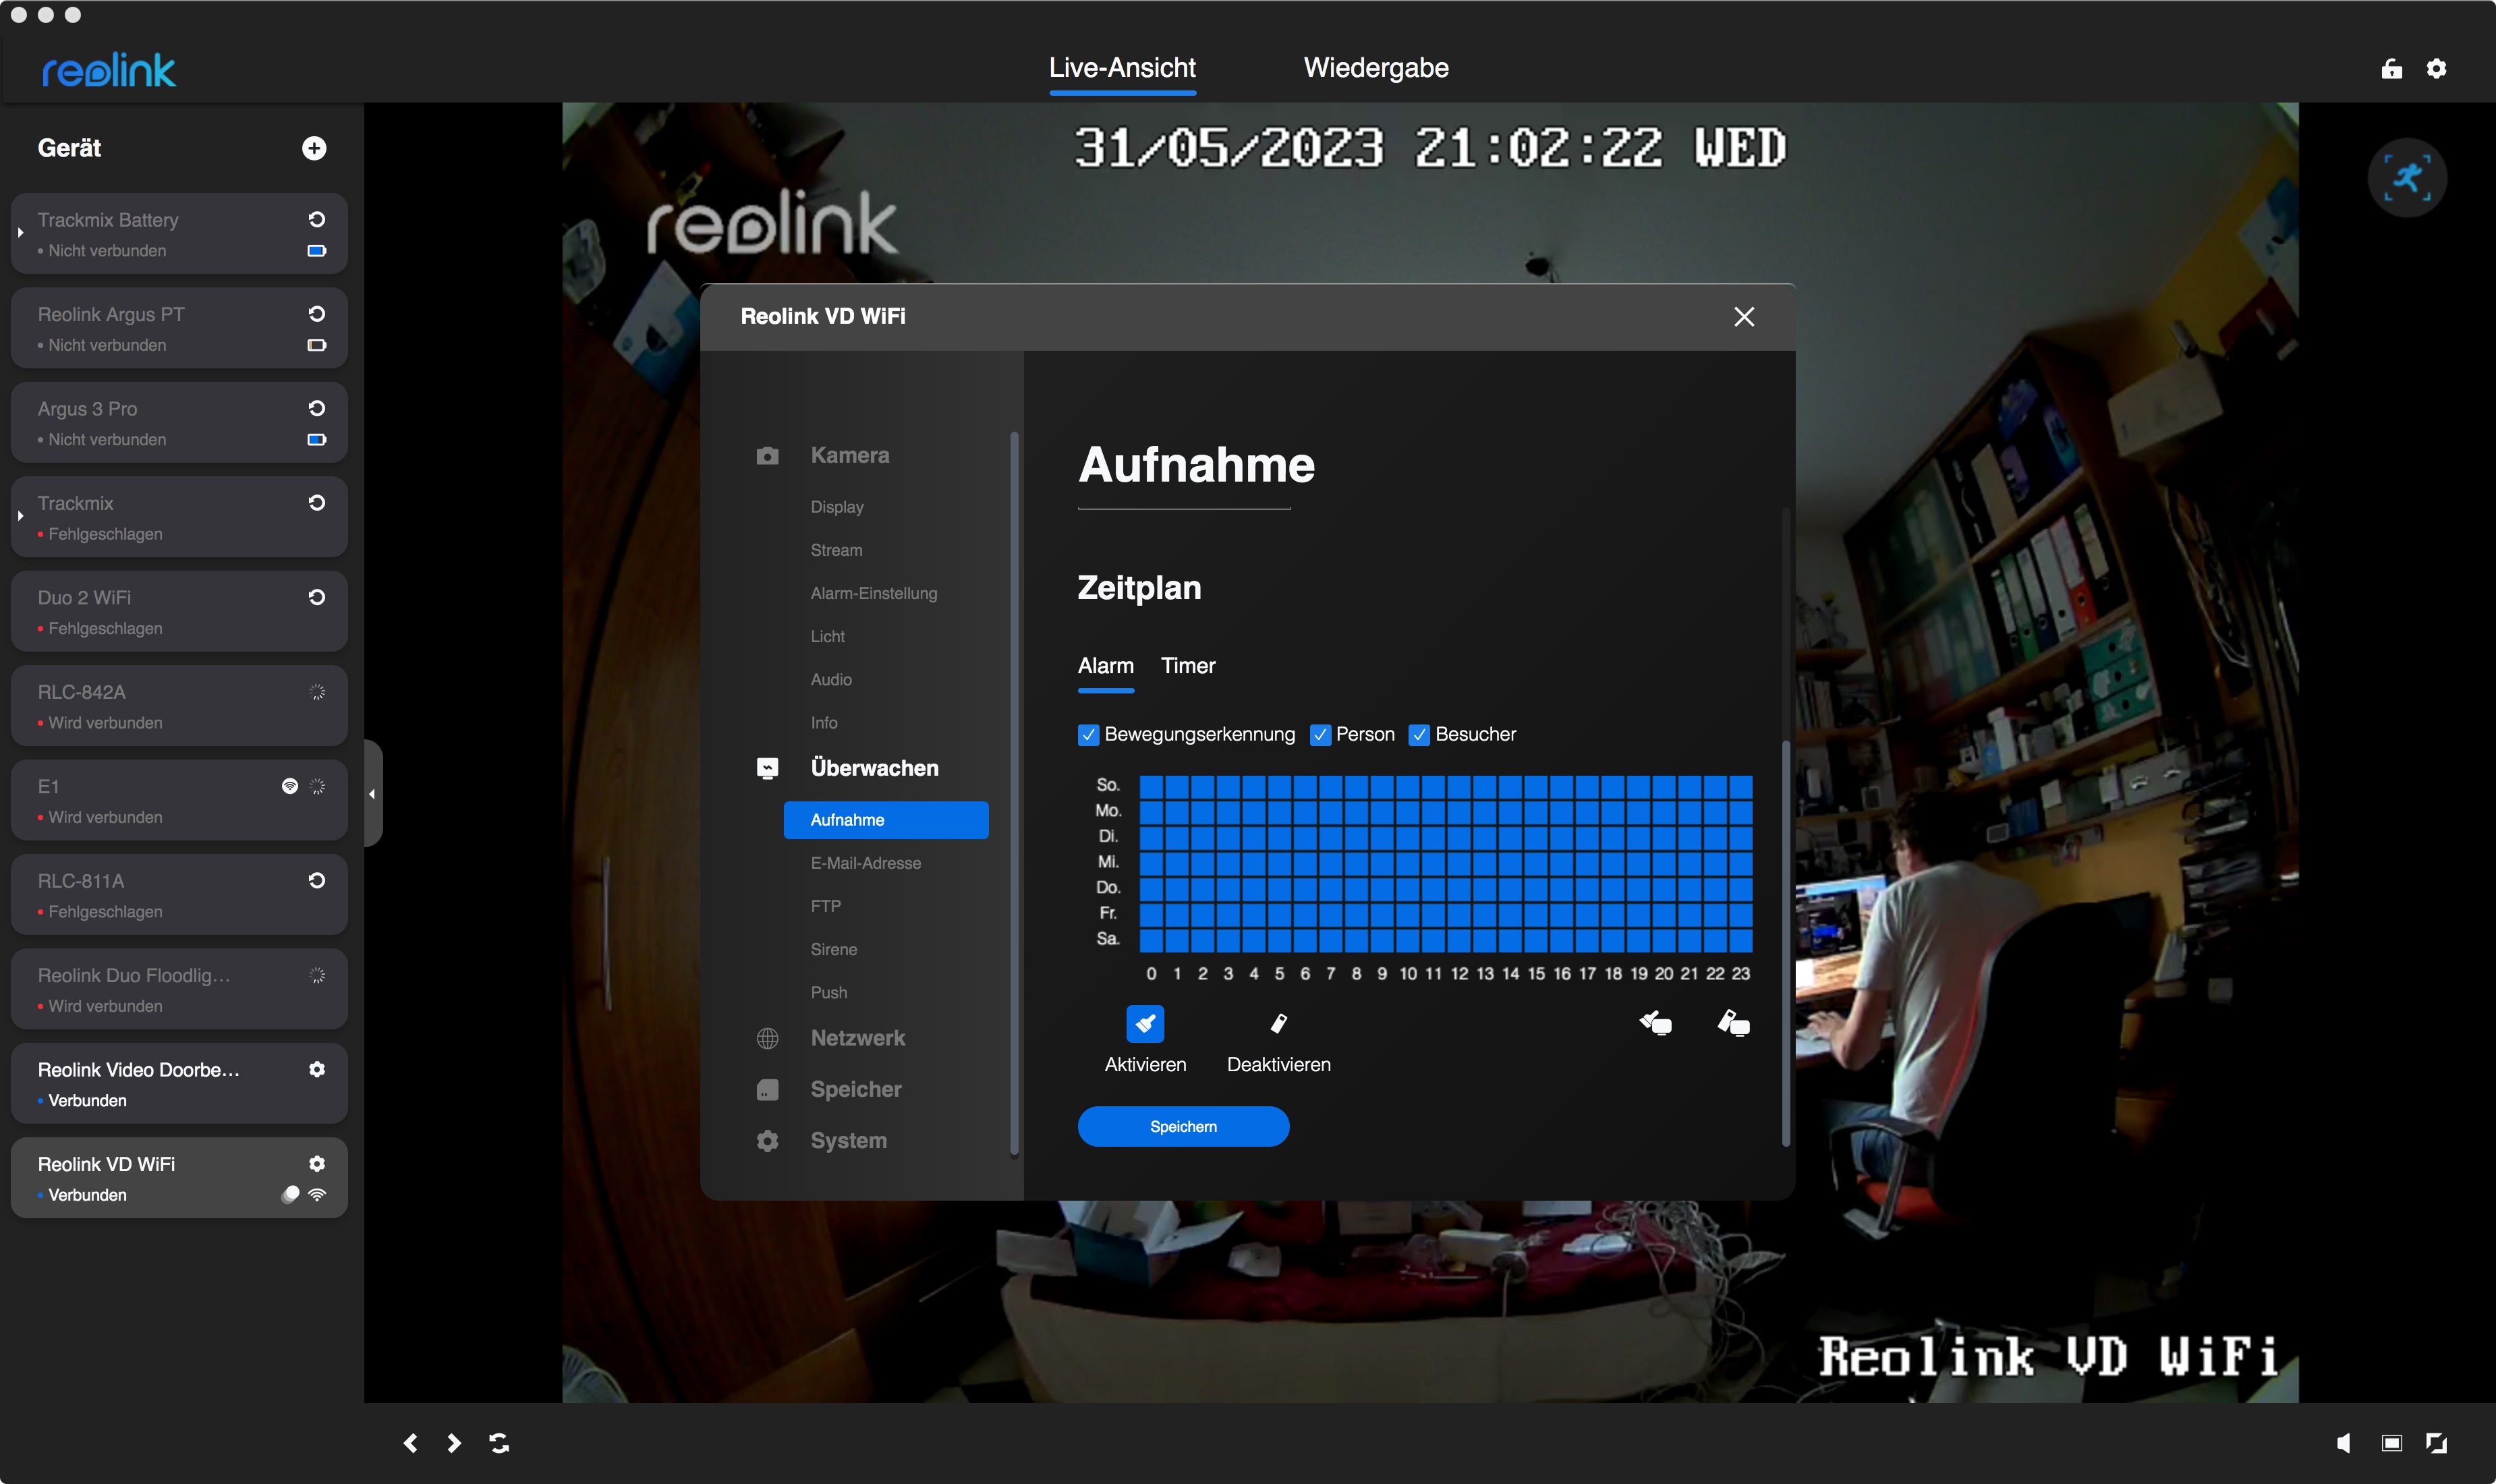Viewport: 2496px width, 1484px height.
Task: Uncheck the Bewegungserkennung checkbox
Action: (x=1089, y=735)
